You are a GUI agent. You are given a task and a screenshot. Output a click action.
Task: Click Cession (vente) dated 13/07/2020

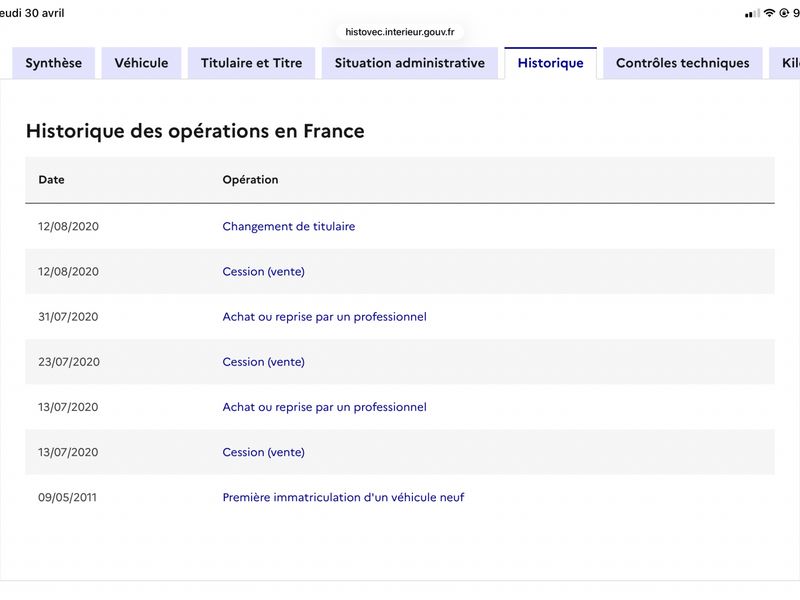tap(263, 452)
